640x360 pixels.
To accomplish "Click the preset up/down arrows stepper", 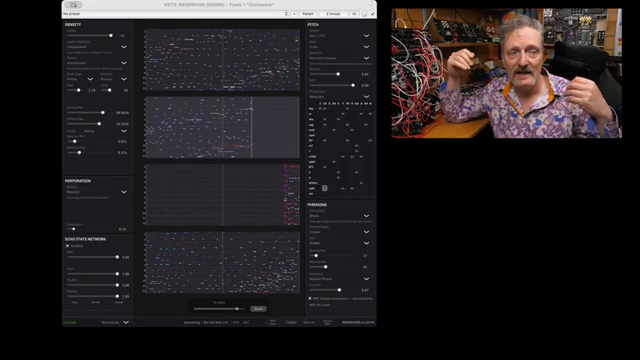I will [286, 14].
